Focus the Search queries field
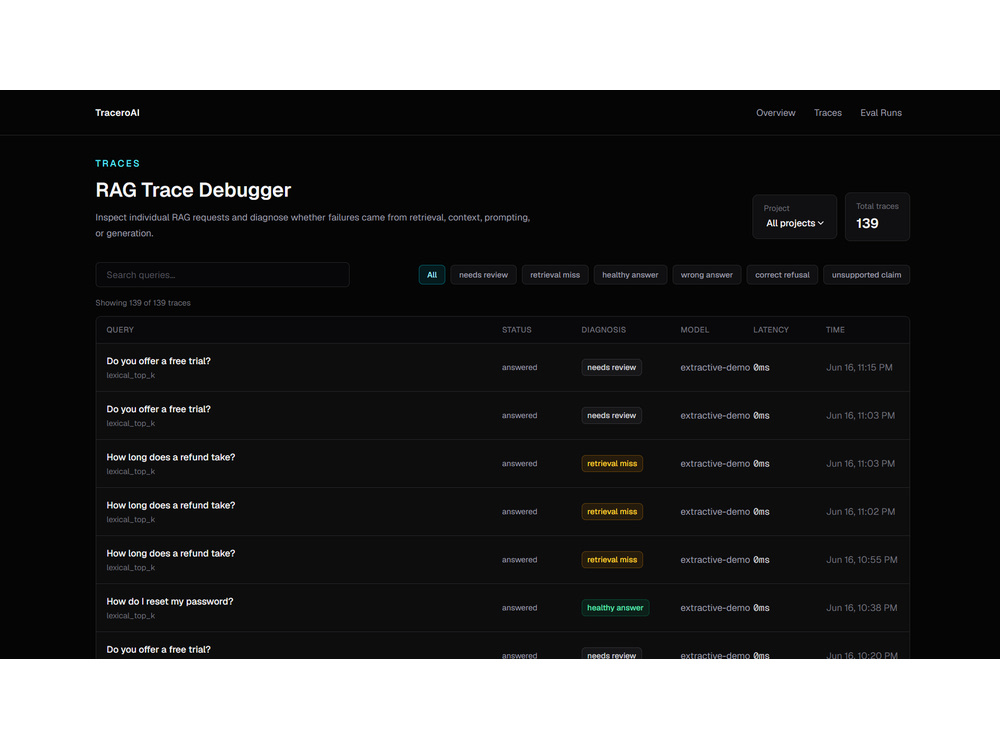Viewport: 1000px width, 750px height. 222,275
